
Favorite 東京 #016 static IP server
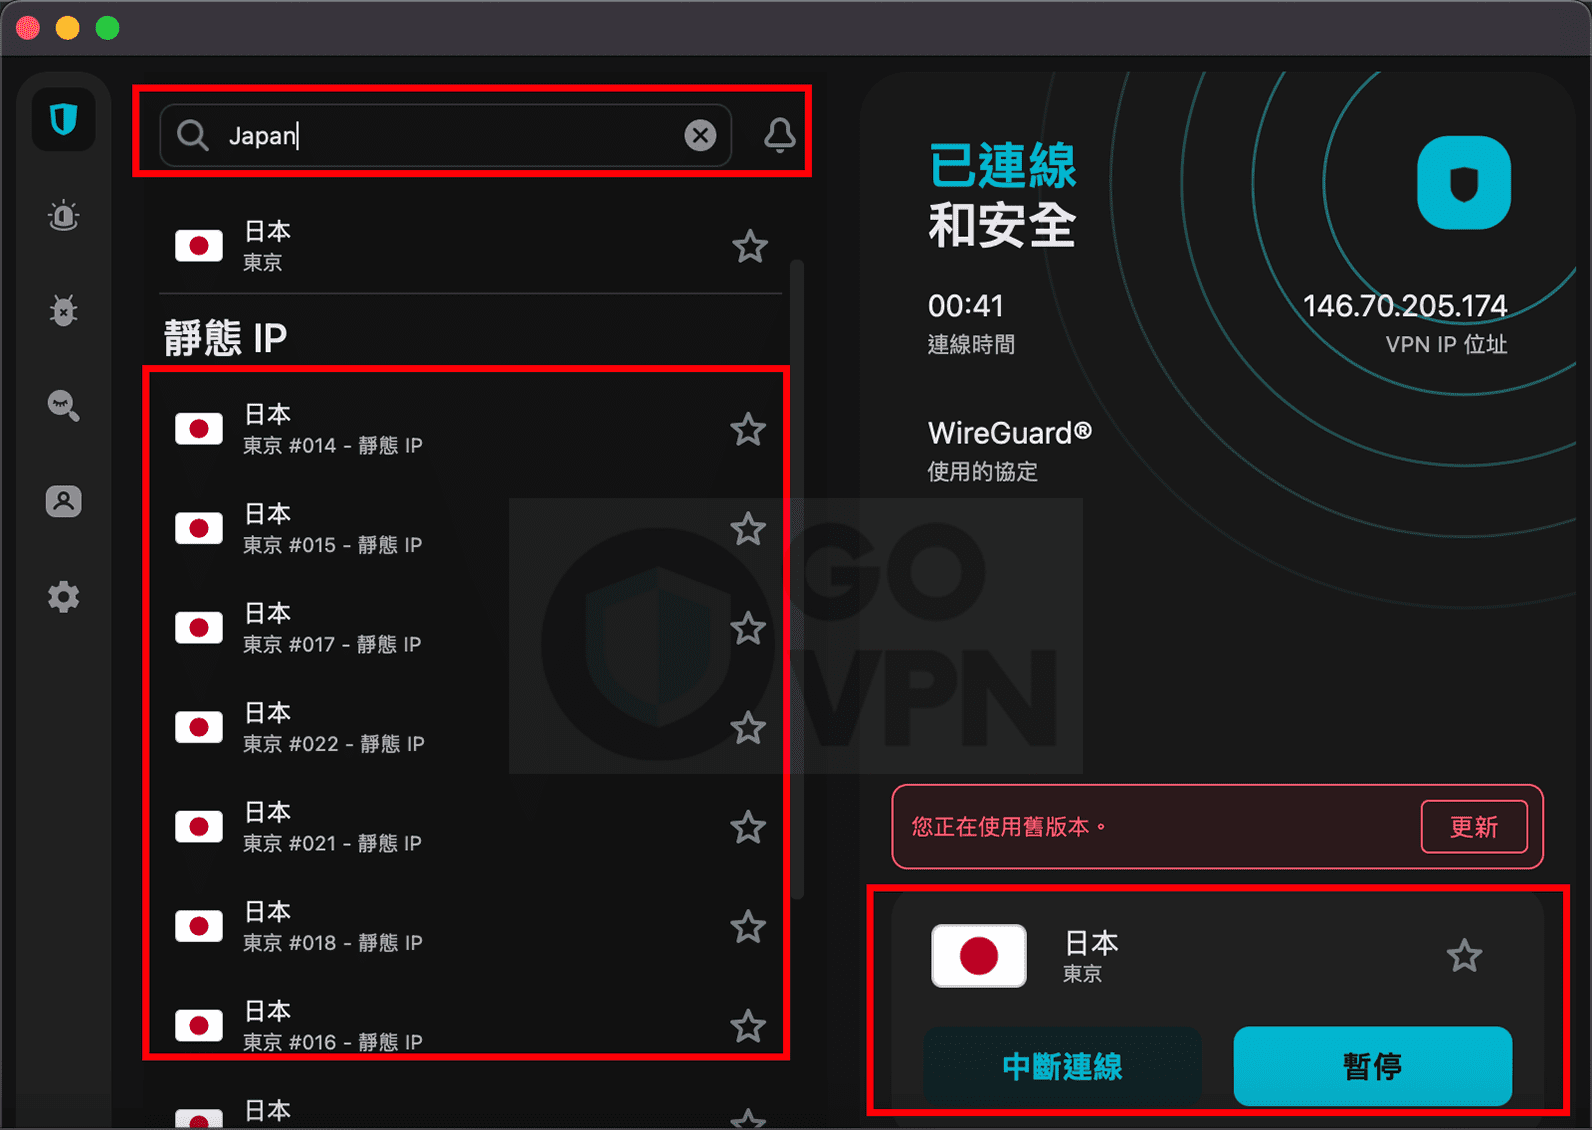tap(748, 1026)
